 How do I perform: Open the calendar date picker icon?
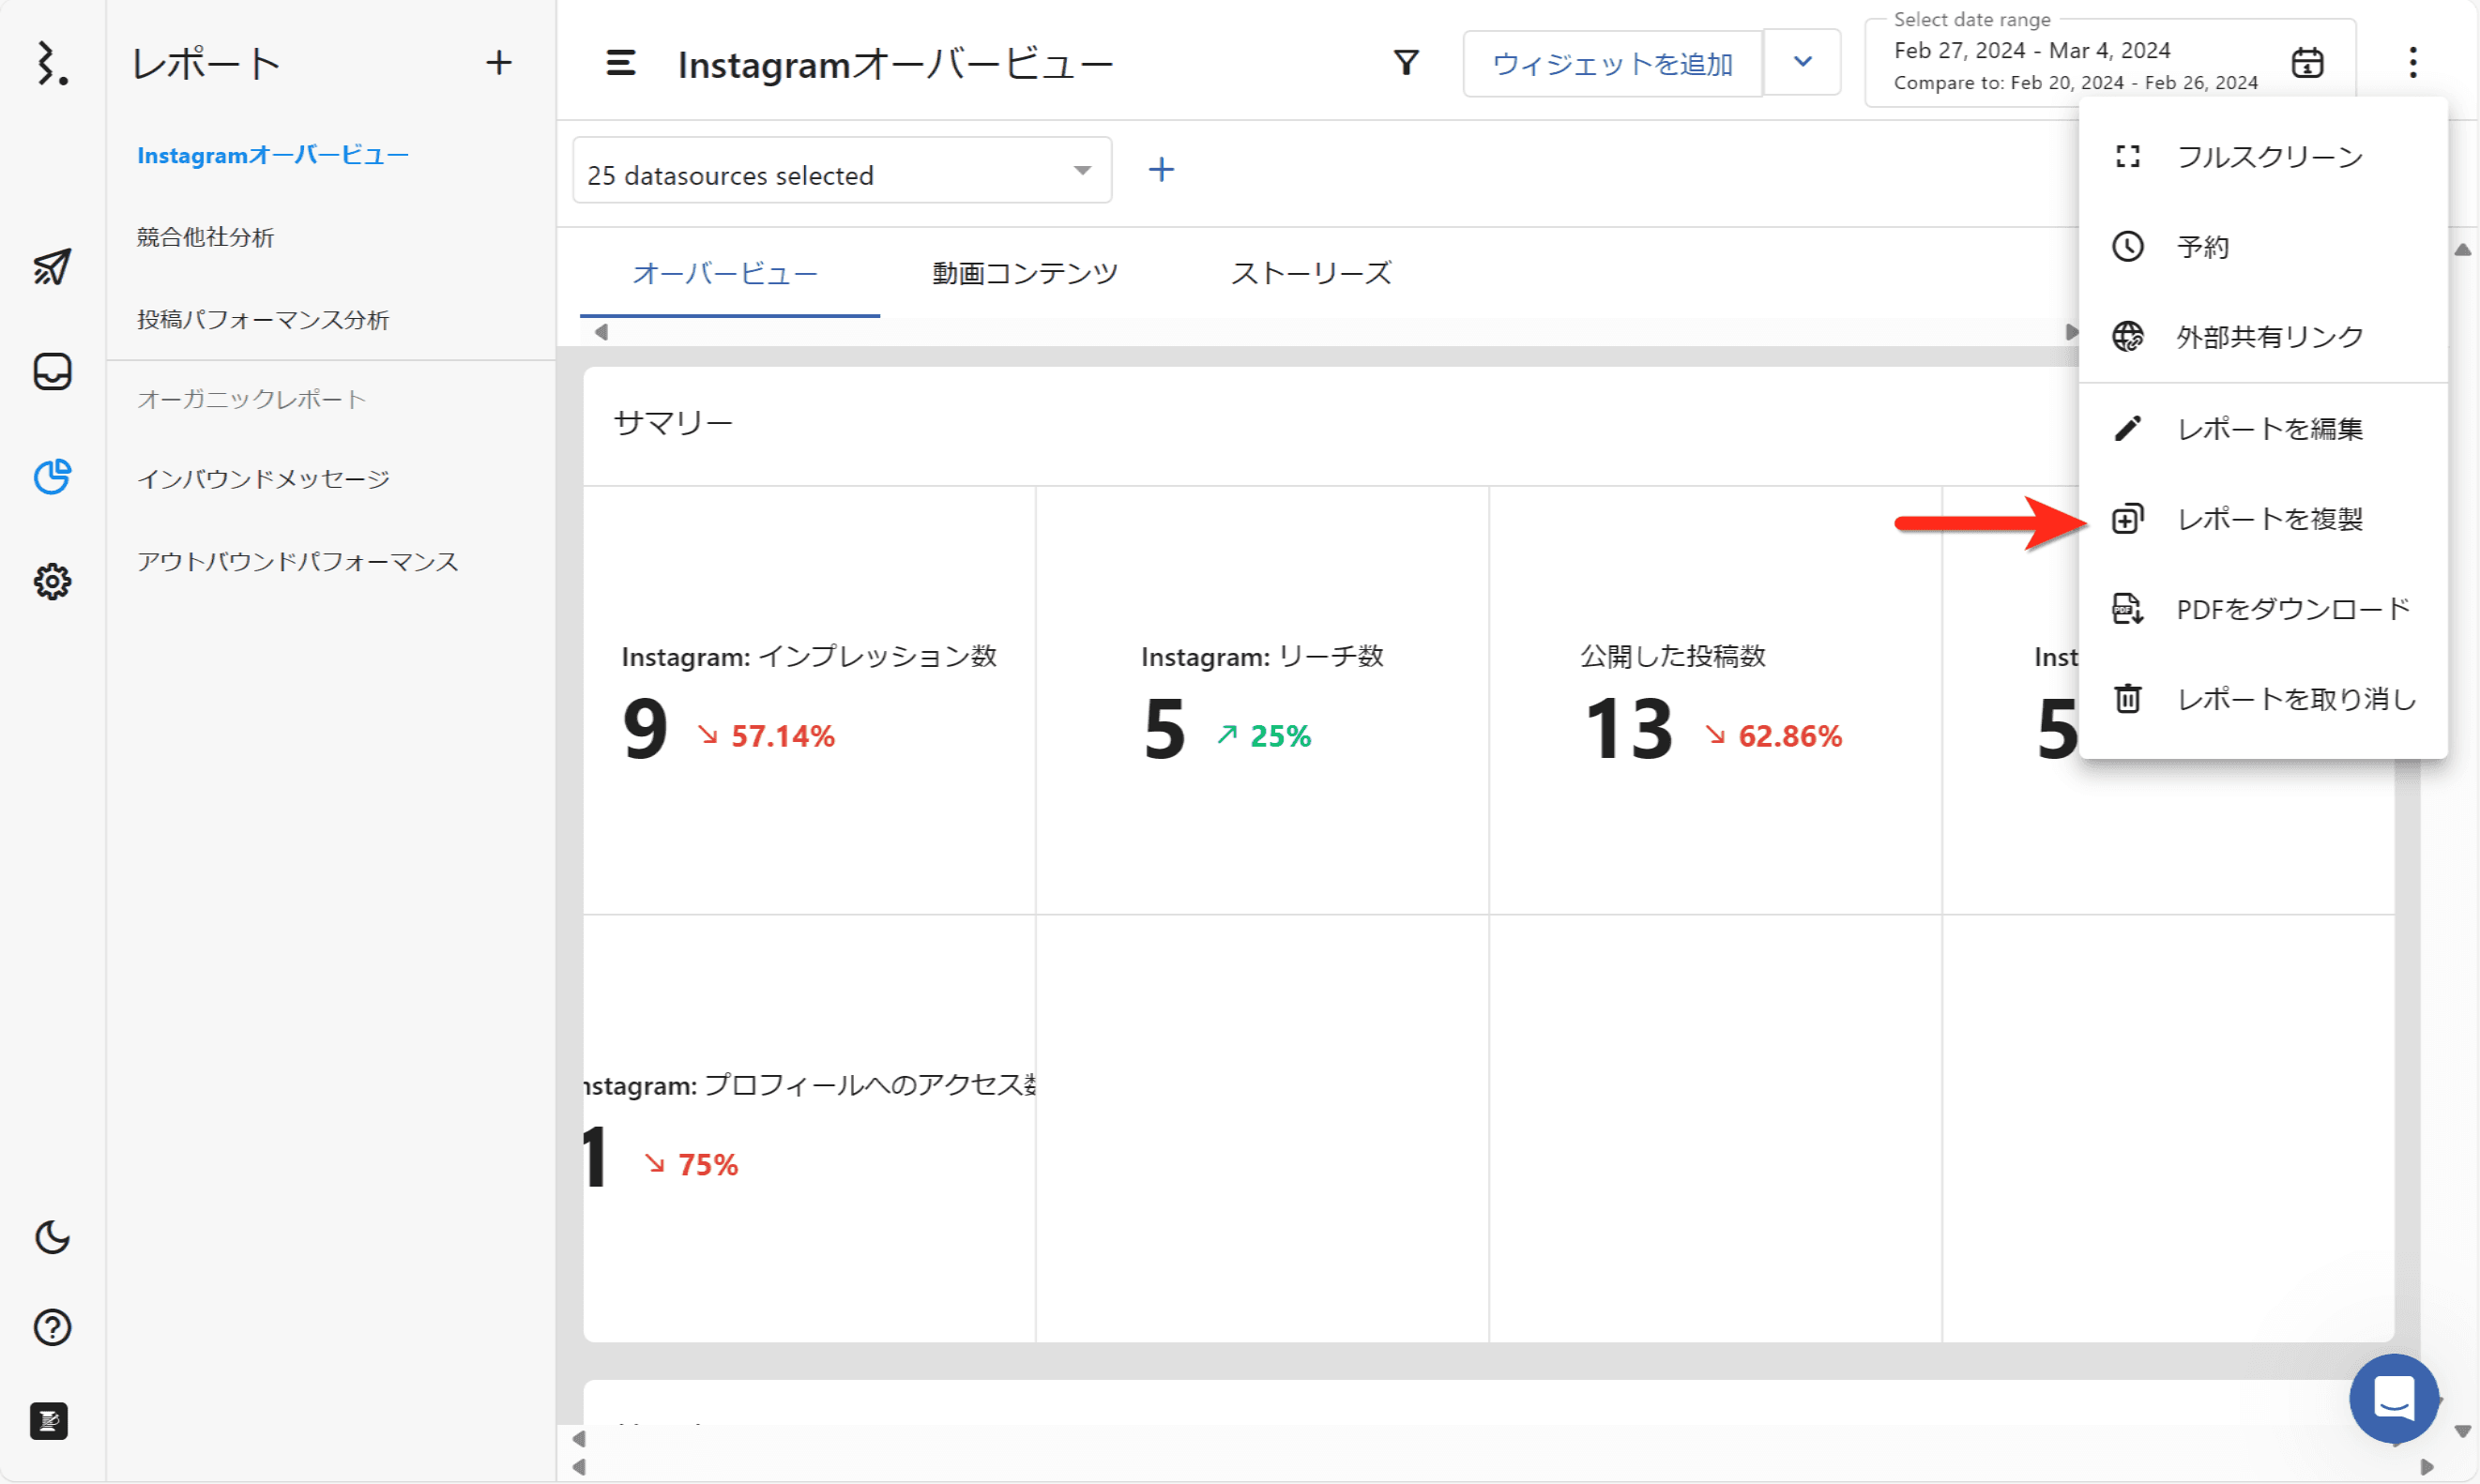click(2307, 63)
